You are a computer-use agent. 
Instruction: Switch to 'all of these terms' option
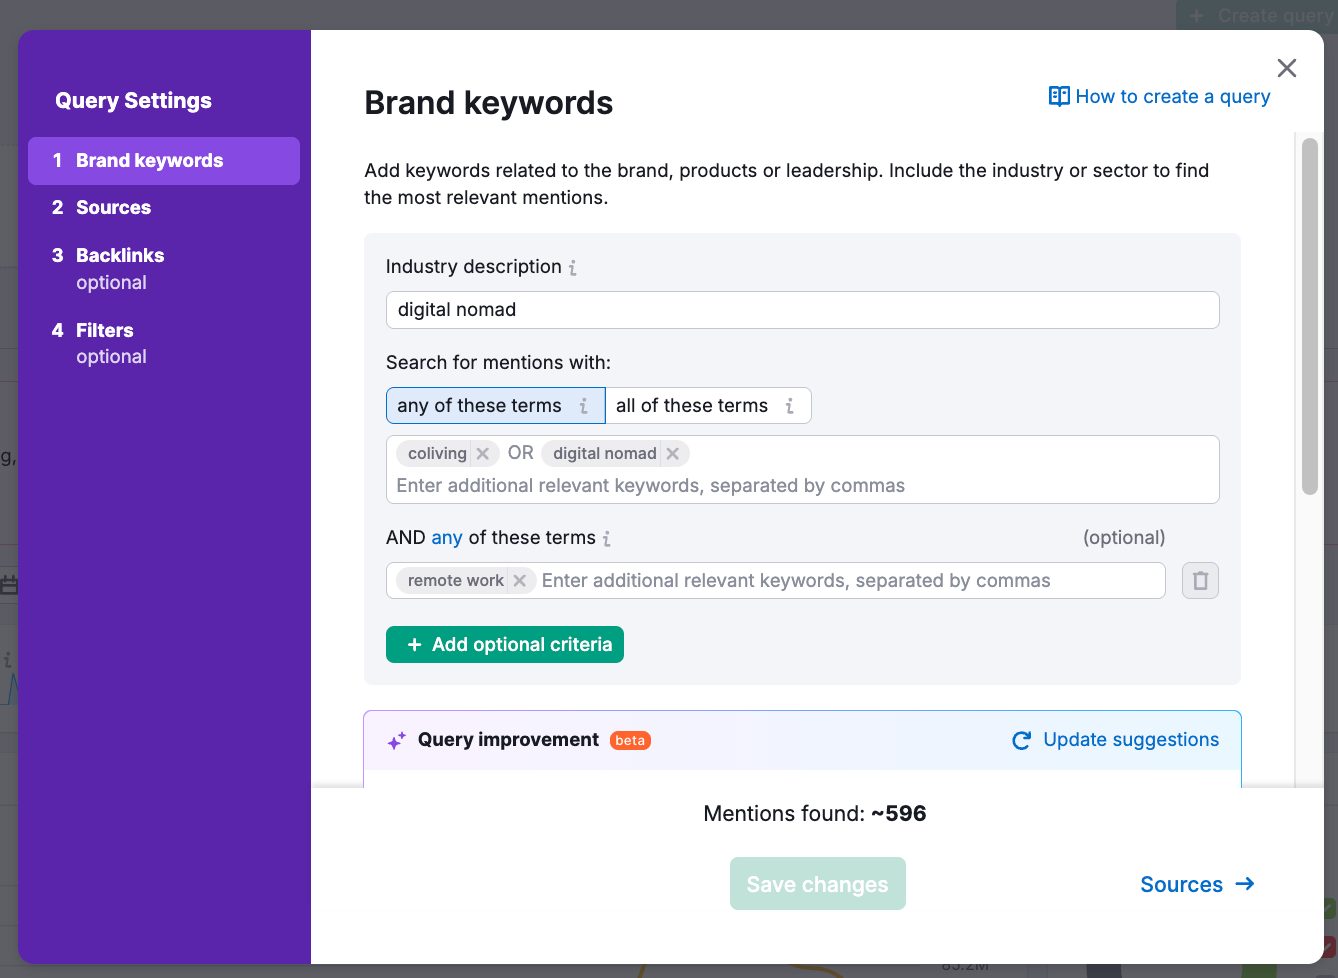[x=692, y=406]
